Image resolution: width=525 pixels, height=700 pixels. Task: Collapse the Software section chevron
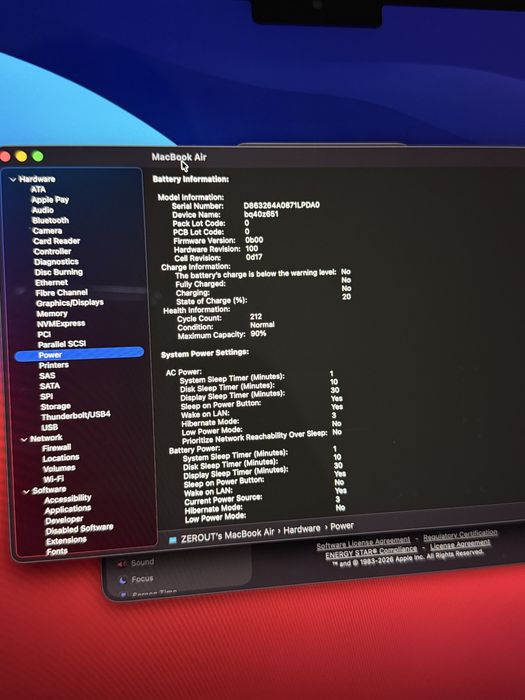[x=26, y=492]
